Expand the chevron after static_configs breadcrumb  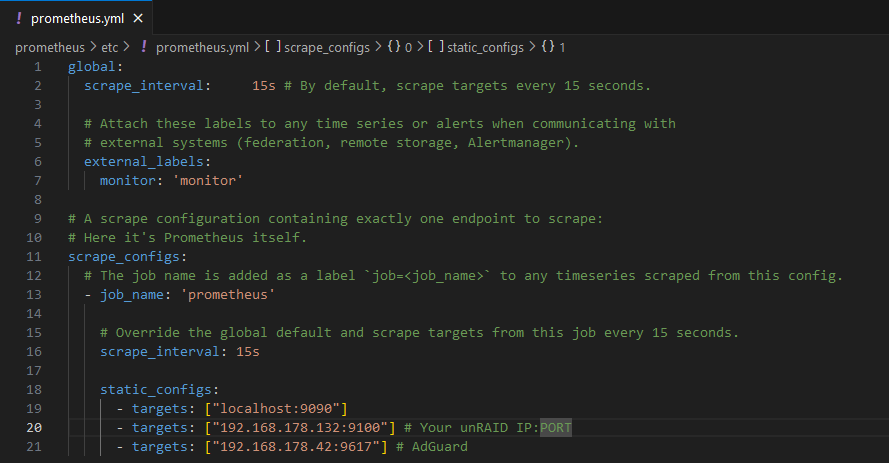click(532, 46)
